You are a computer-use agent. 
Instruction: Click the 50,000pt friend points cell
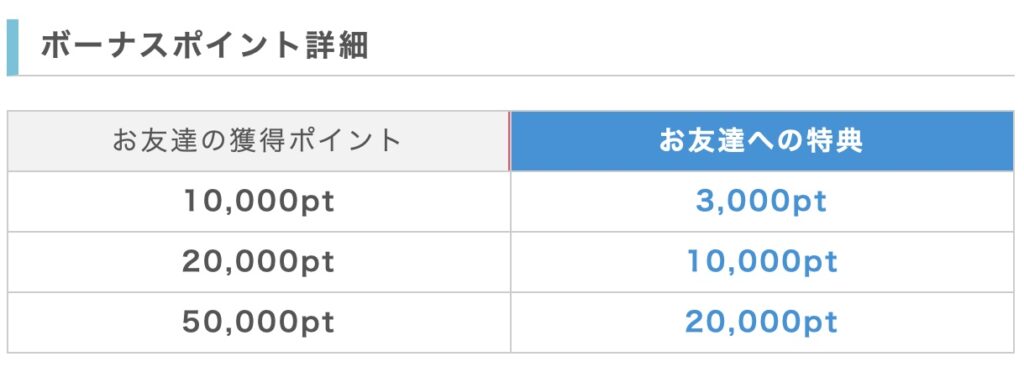259,323
